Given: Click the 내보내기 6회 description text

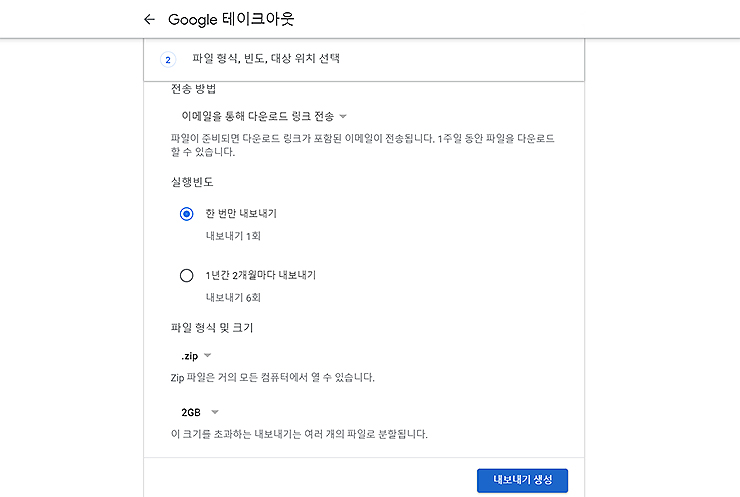Looking at the screenshot, I should 233,297.
